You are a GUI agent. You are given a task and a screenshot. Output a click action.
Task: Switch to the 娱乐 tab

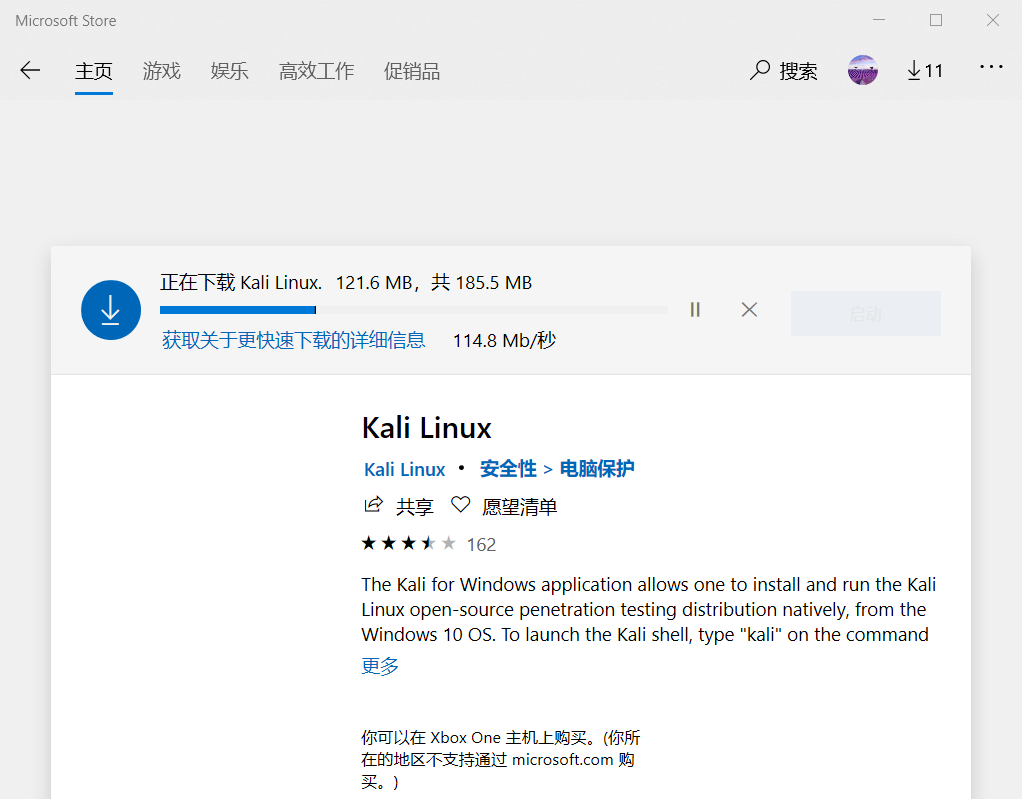pos(229,71)
